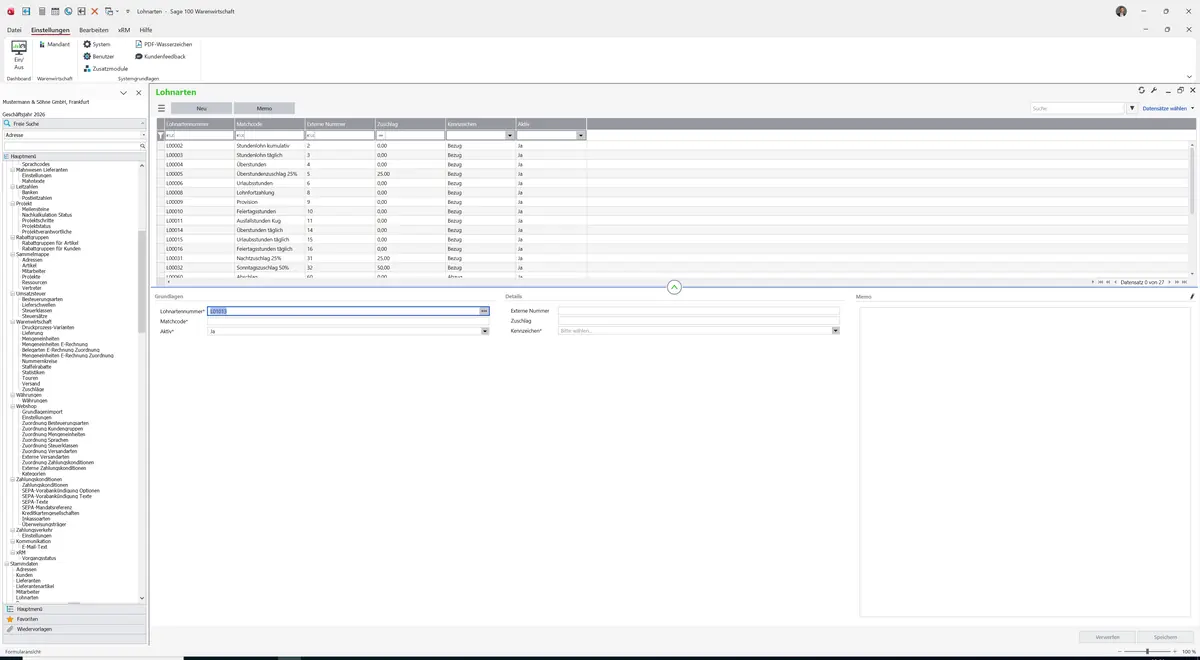Open the Mandant settings
This screenshot has width=1200, height=660.
pos(54,45)
